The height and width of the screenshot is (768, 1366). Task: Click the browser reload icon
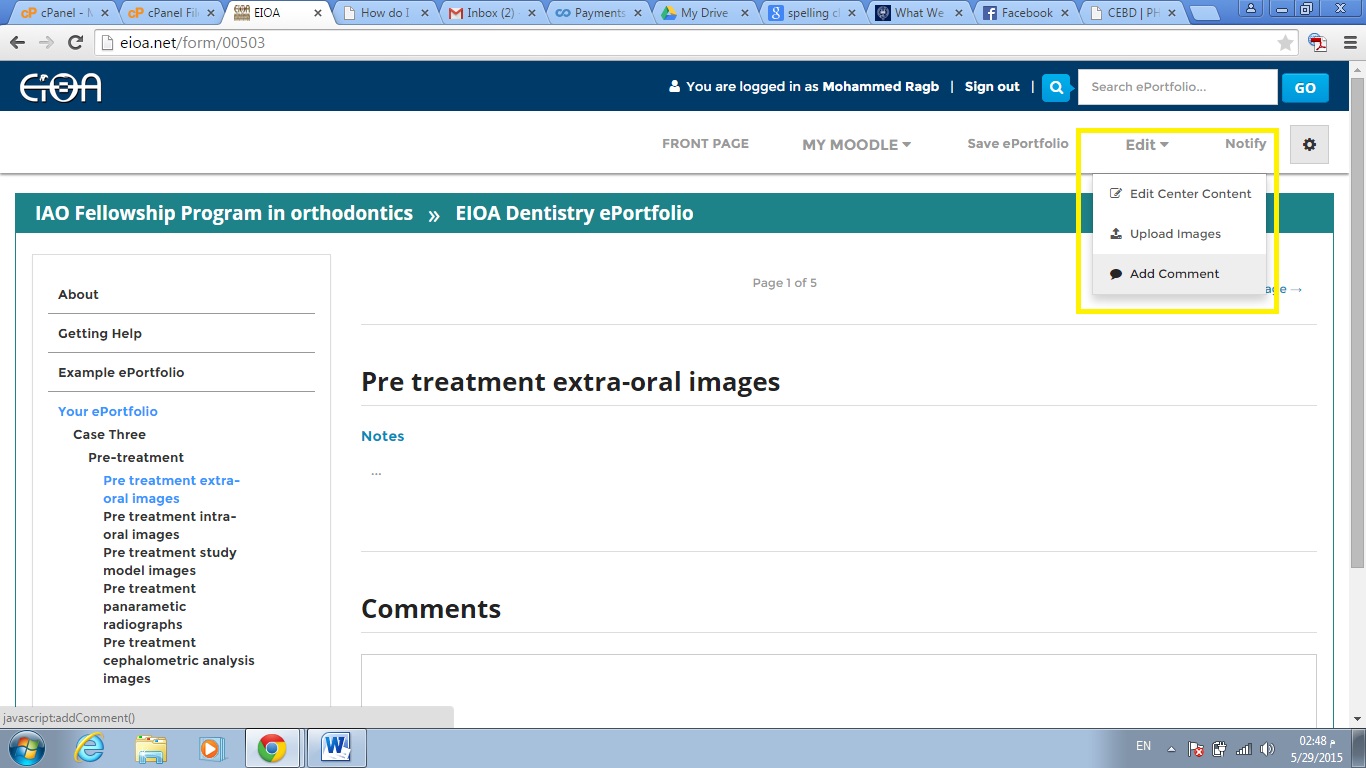pyautogui.click(x=75, y=43)
